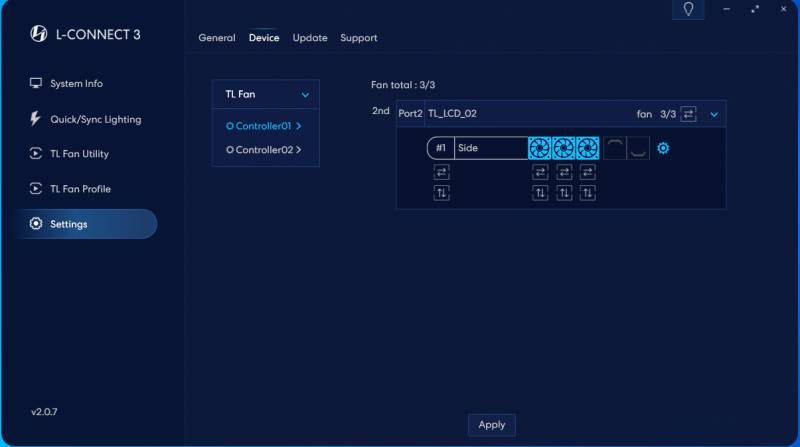Image resolution: width=800 pixels, height=447 pixels.
Task: Click the TL_LCD_02 device name
Action: click(x=452, y=113)
